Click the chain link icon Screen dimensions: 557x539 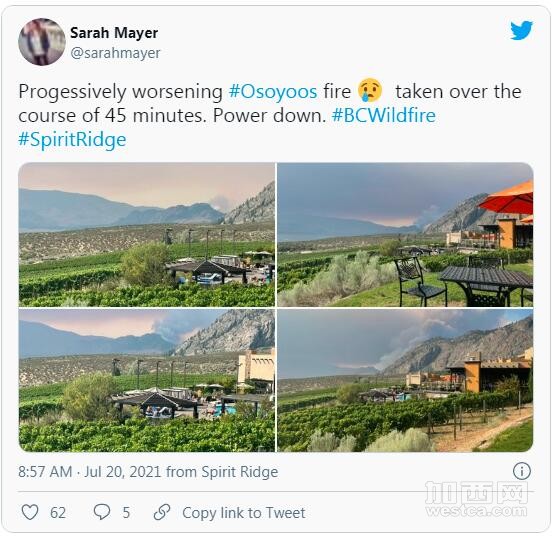tap(162, 512)
